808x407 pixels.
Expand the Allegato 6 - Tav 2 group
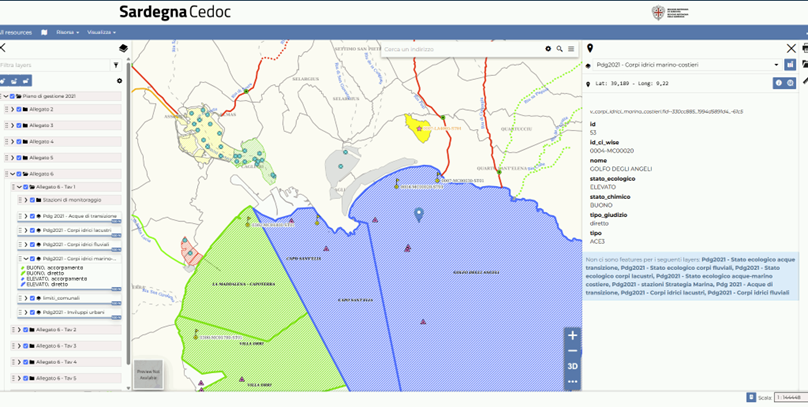coord(18,330)
